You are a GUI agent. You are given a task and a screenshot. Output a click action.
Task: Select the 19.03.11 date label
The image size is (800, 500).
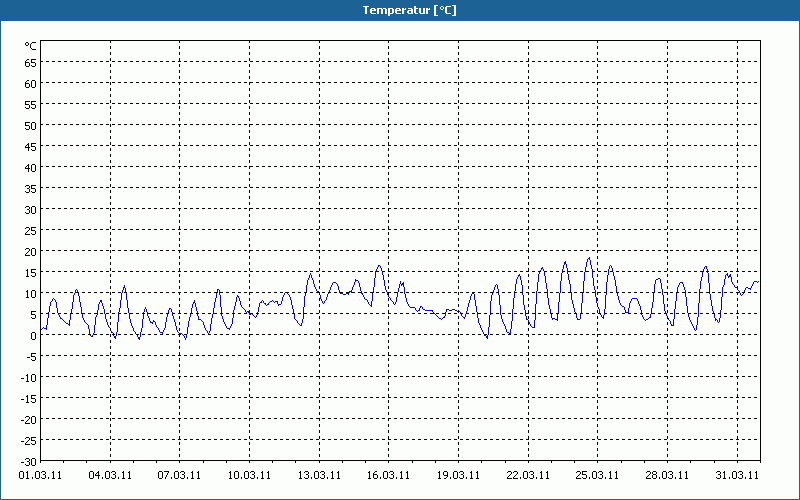point(459,476)
